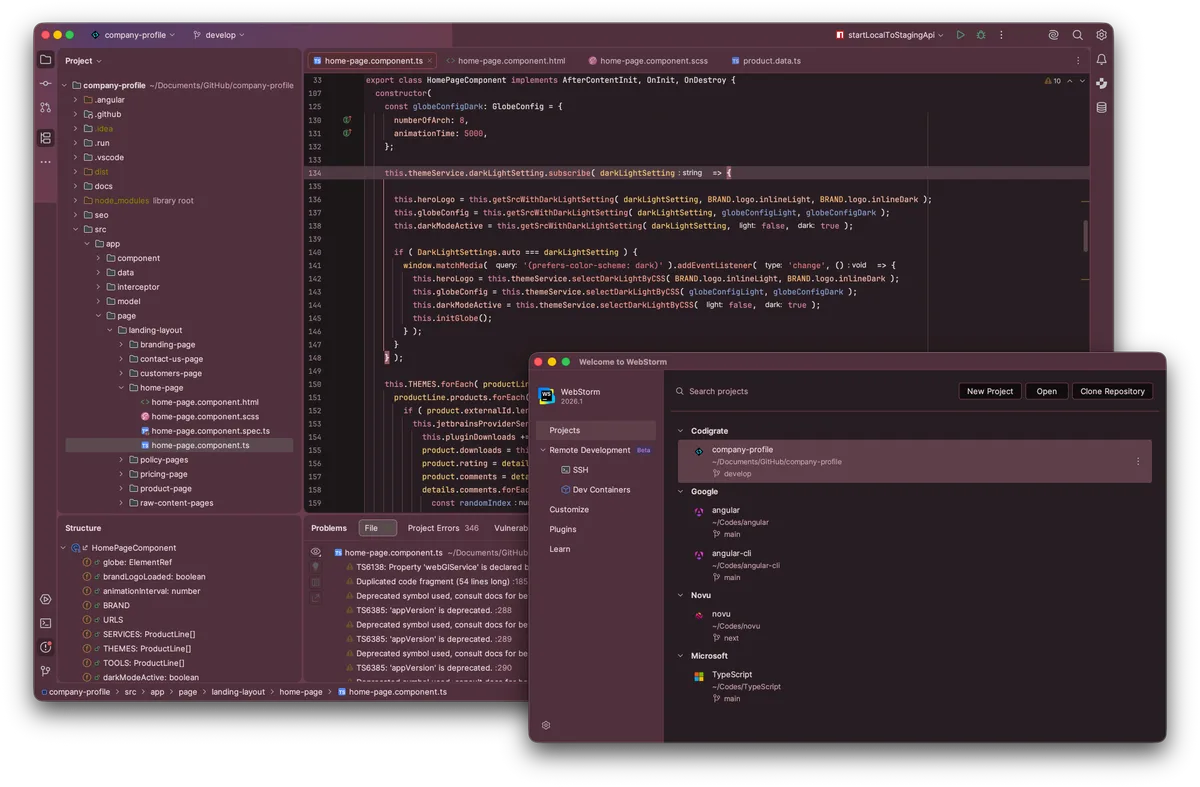
Task: Click the gutter override icon on line 130
Action: (x=347, y=120)
